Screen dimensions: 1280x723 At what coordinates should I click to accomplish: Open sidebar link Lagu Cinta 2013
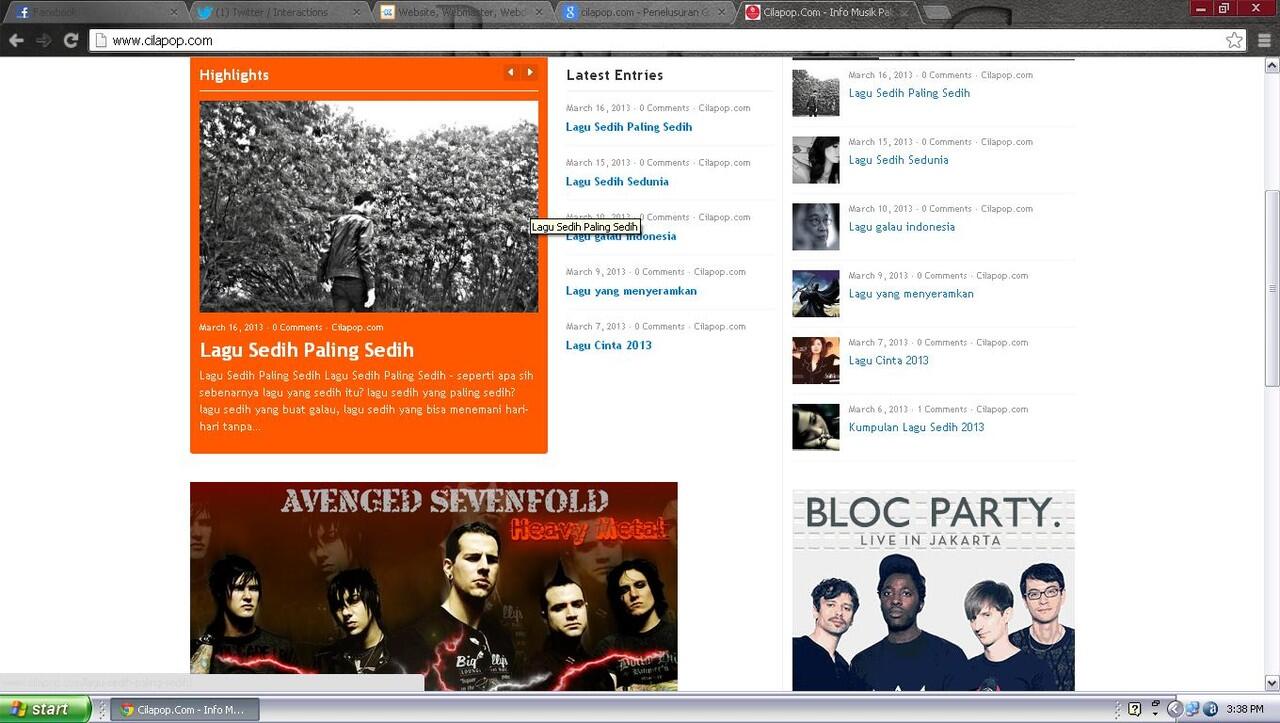[x=888, y=360]
